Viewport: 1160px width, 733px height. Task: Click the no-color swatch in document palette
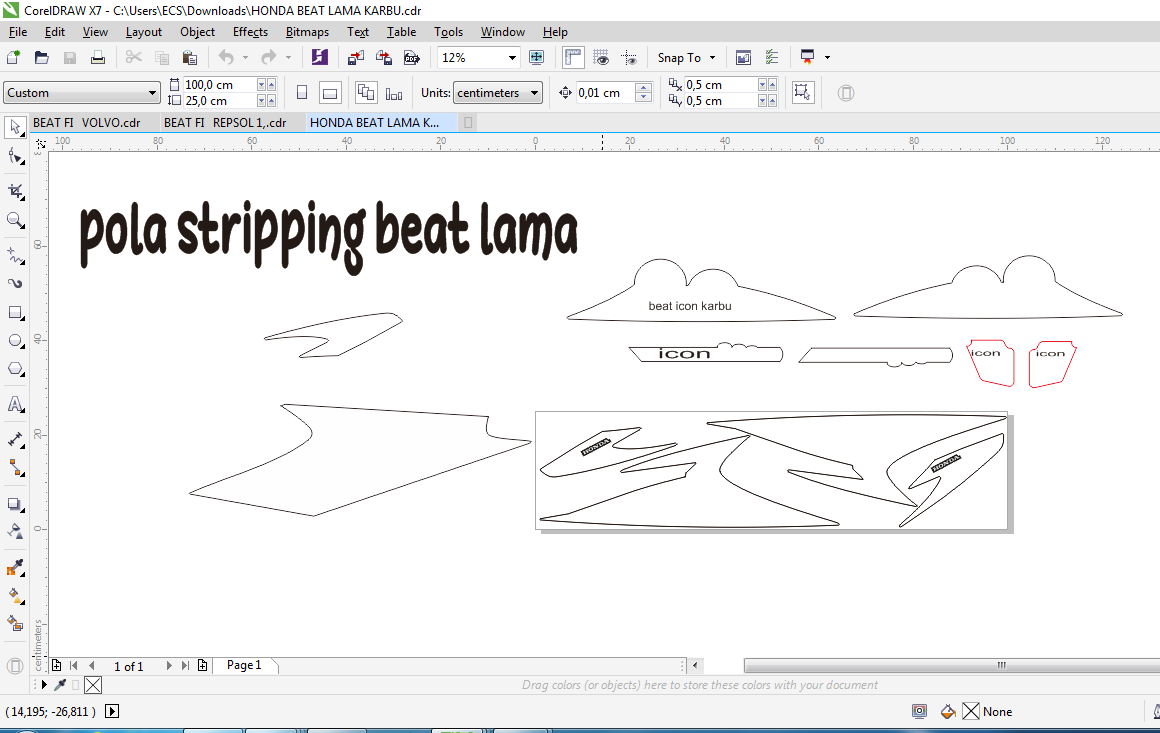[x=92, y=685]
